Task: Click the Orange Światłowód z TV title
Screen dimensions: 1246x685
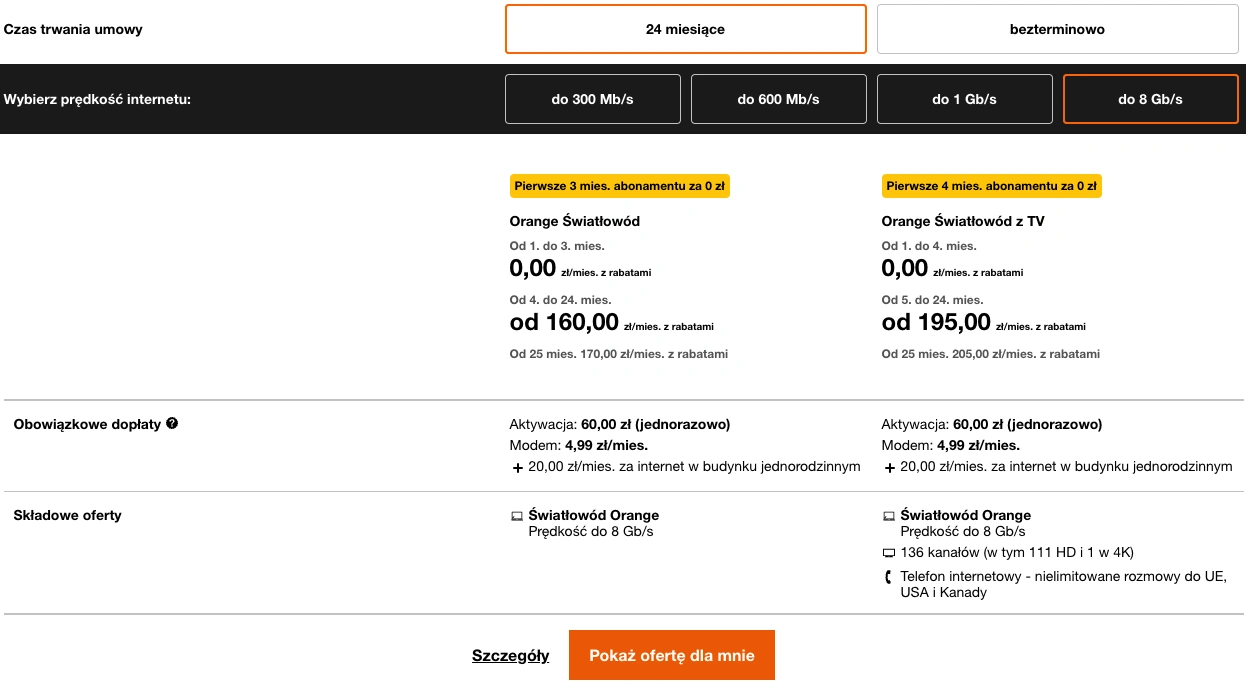Action: pos(963,221)
